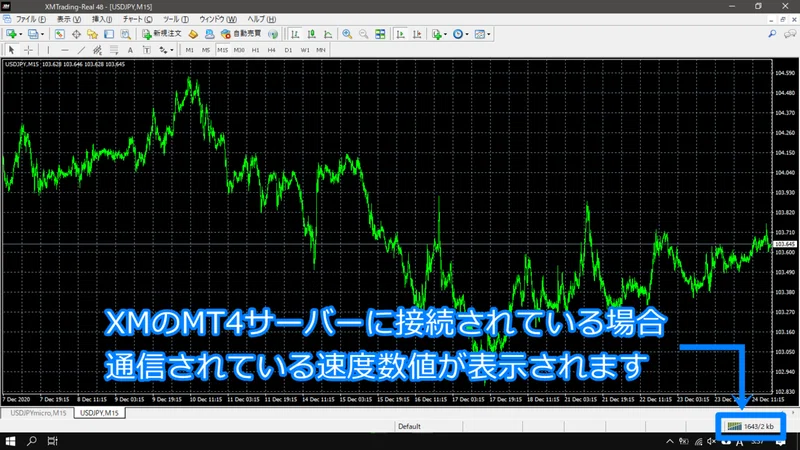Open the Windows Start menu
The width and height of the screenshot is (800, 450).
click(10, 441)
